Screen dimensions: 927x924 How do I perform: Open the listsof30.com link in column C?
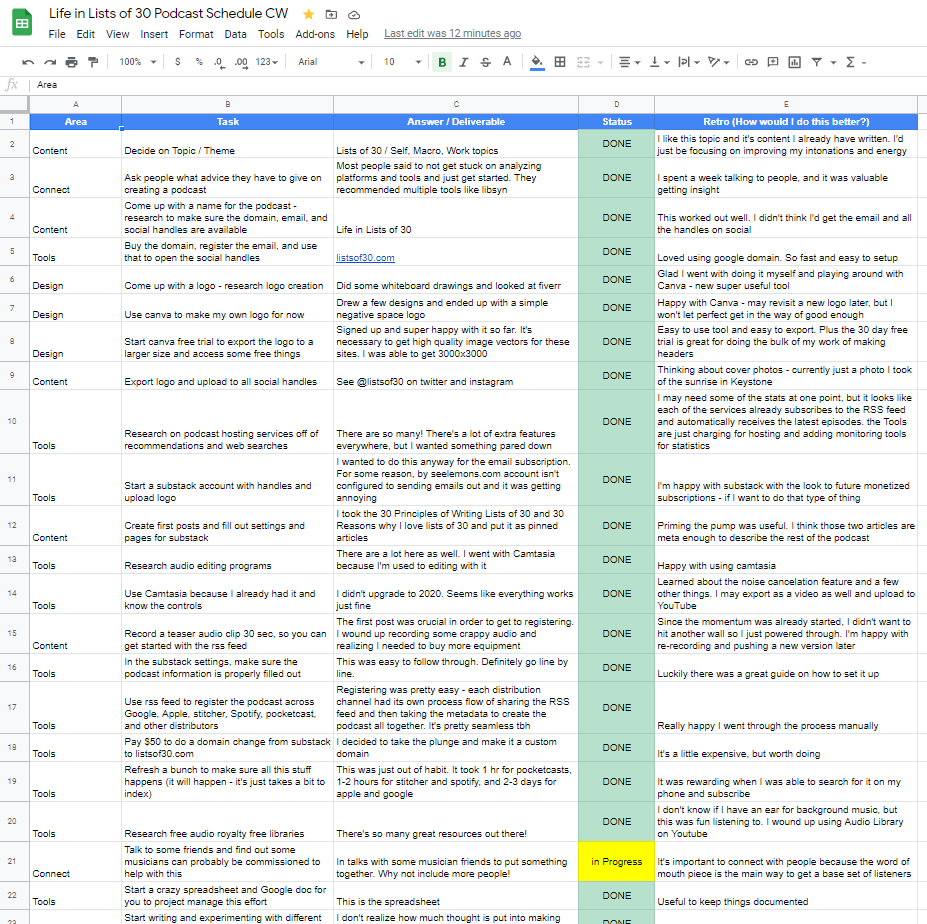coord(365,258)
